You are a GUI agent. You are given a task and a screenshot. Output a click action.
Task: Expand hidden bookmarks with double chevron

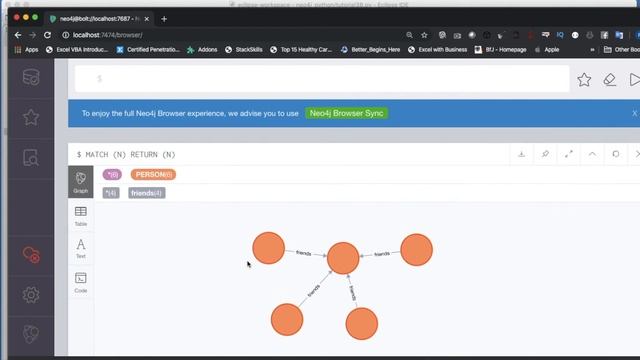coord(592,50)
